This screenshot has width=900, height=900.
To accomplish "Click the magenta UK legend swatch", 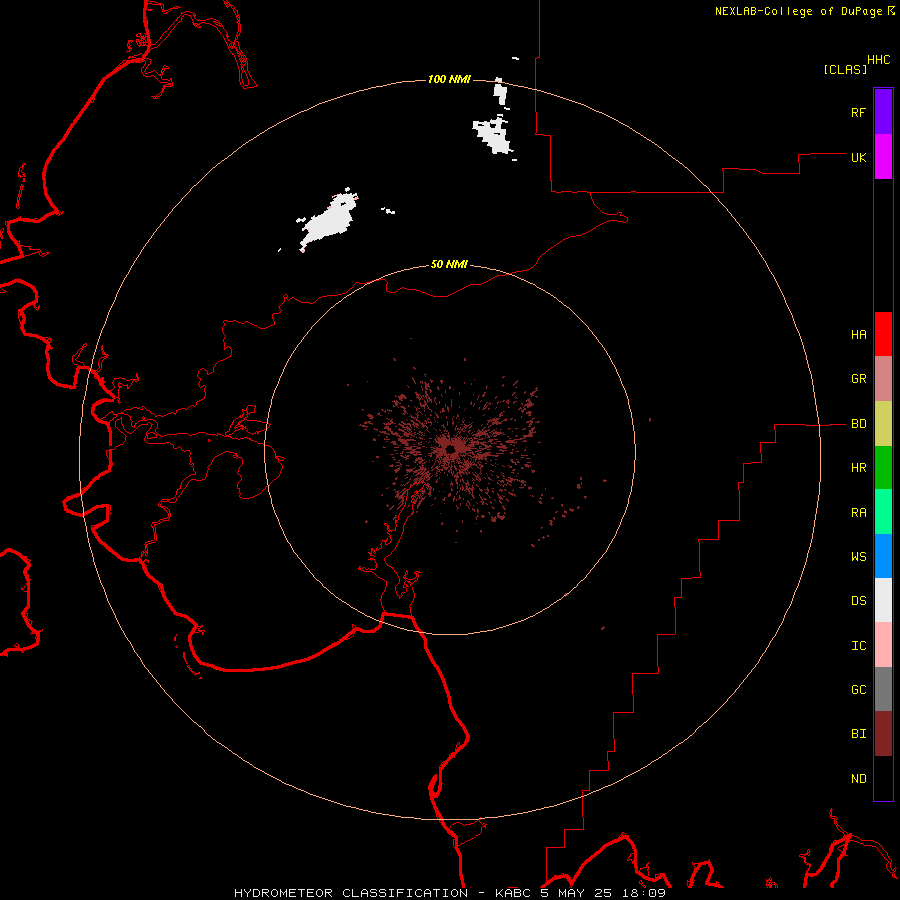I will click(883, 157).
